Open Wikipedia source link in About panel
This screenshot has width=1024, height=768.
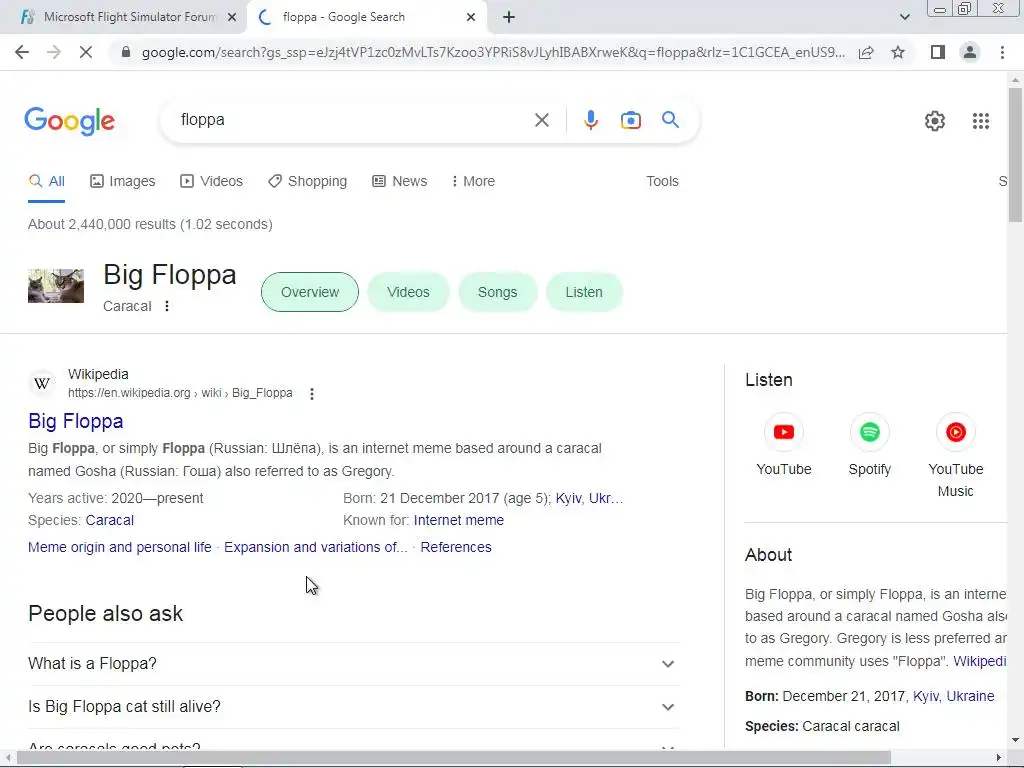click(x=980, y=661)
